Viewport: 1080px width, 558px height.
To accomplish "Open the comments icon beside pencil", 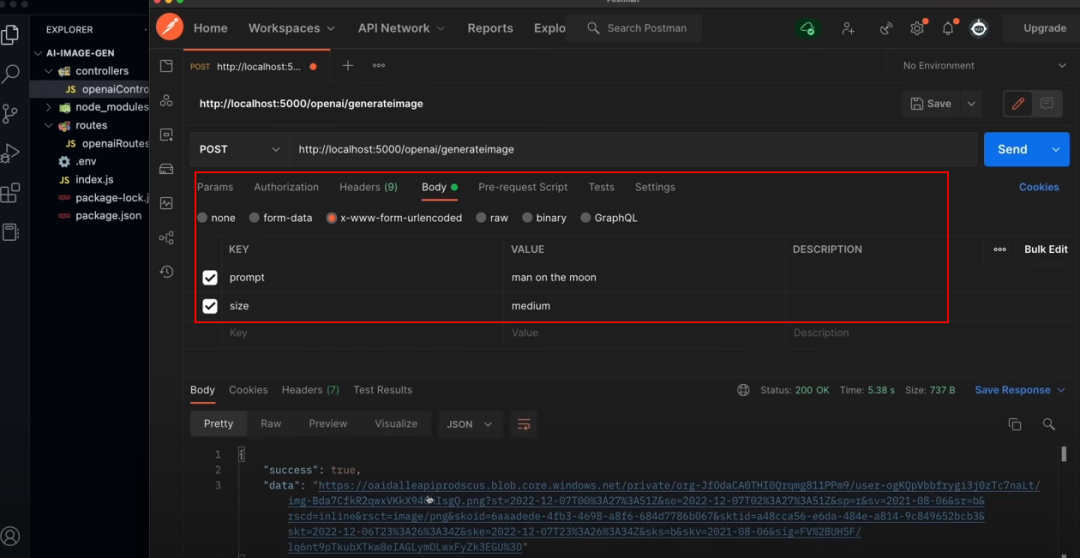I will pos(1047,104).
